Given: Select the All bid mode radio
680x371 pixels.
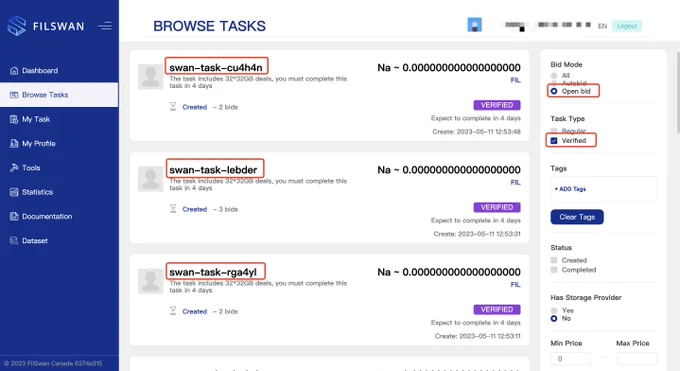Looking at the screenshot, I should (x=554, y=76).
